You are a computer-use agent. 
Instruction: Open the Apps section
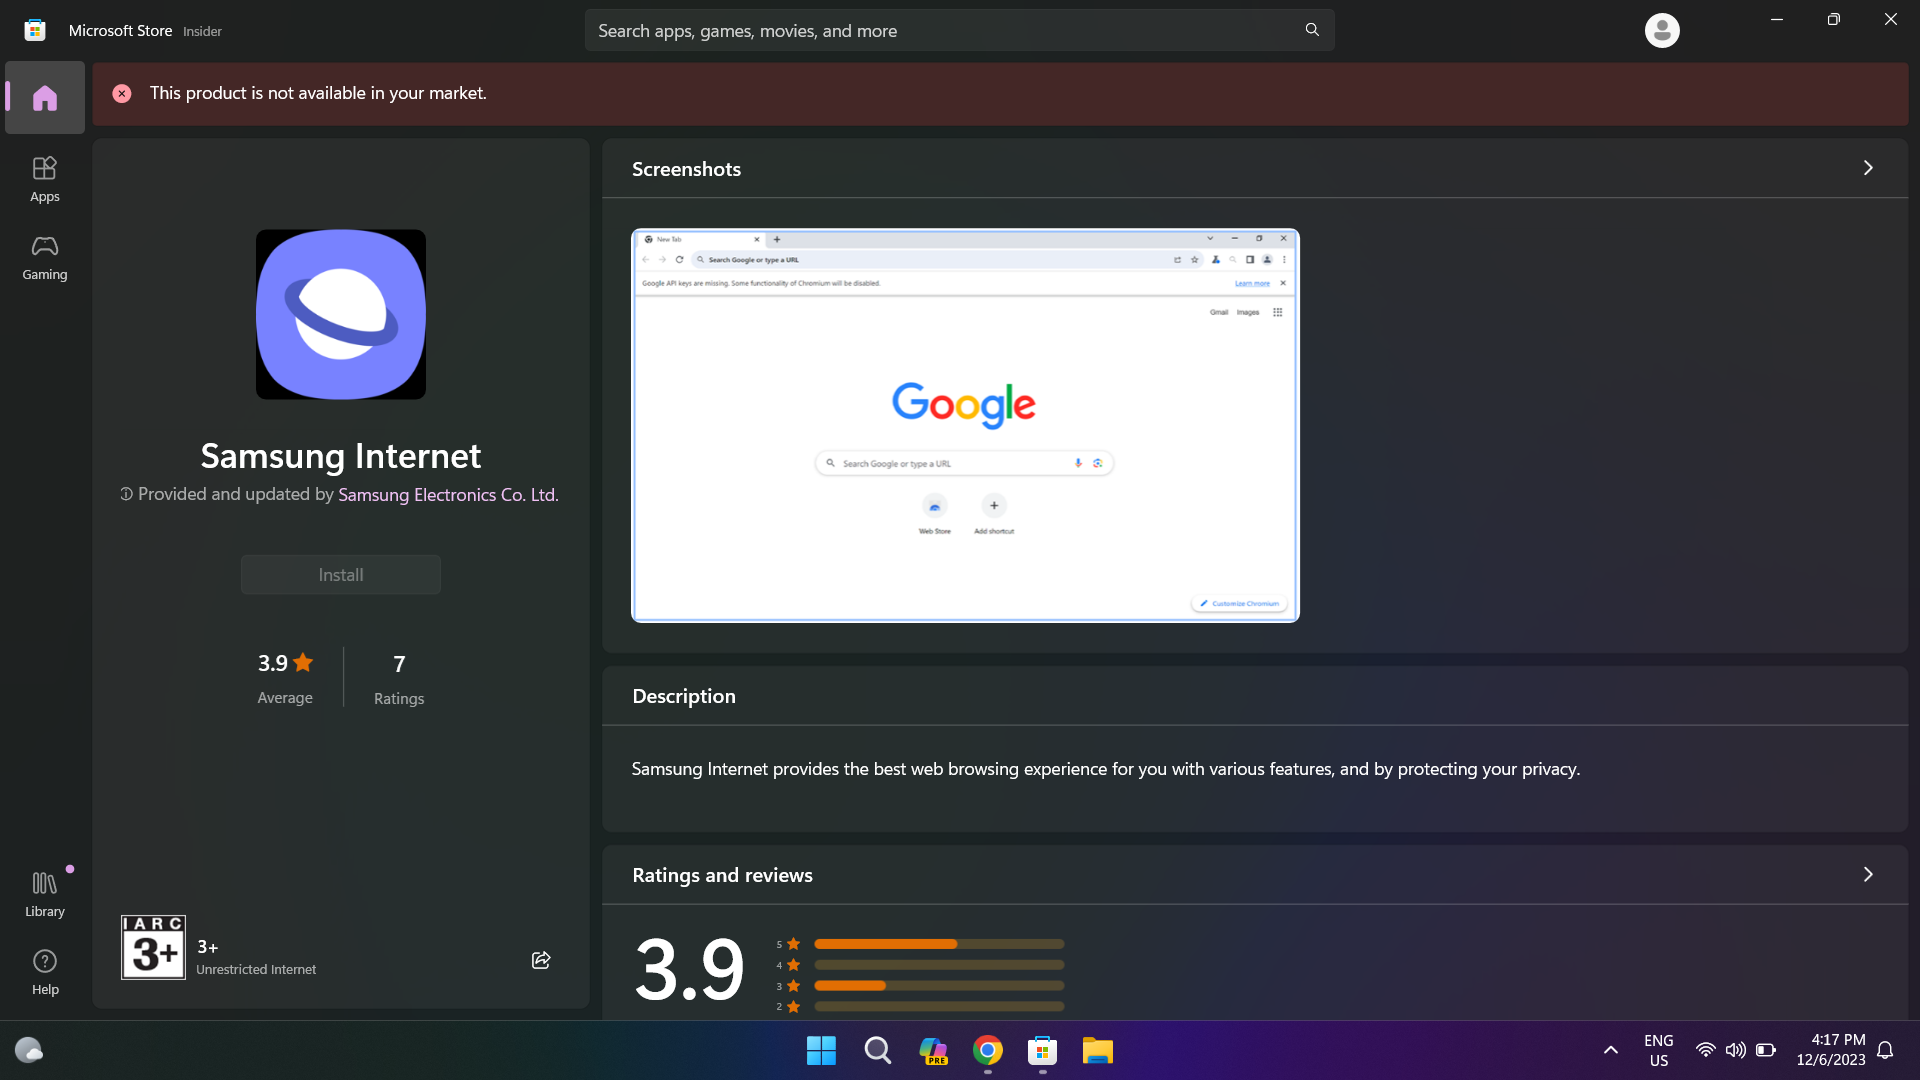(x=44, y=178)
